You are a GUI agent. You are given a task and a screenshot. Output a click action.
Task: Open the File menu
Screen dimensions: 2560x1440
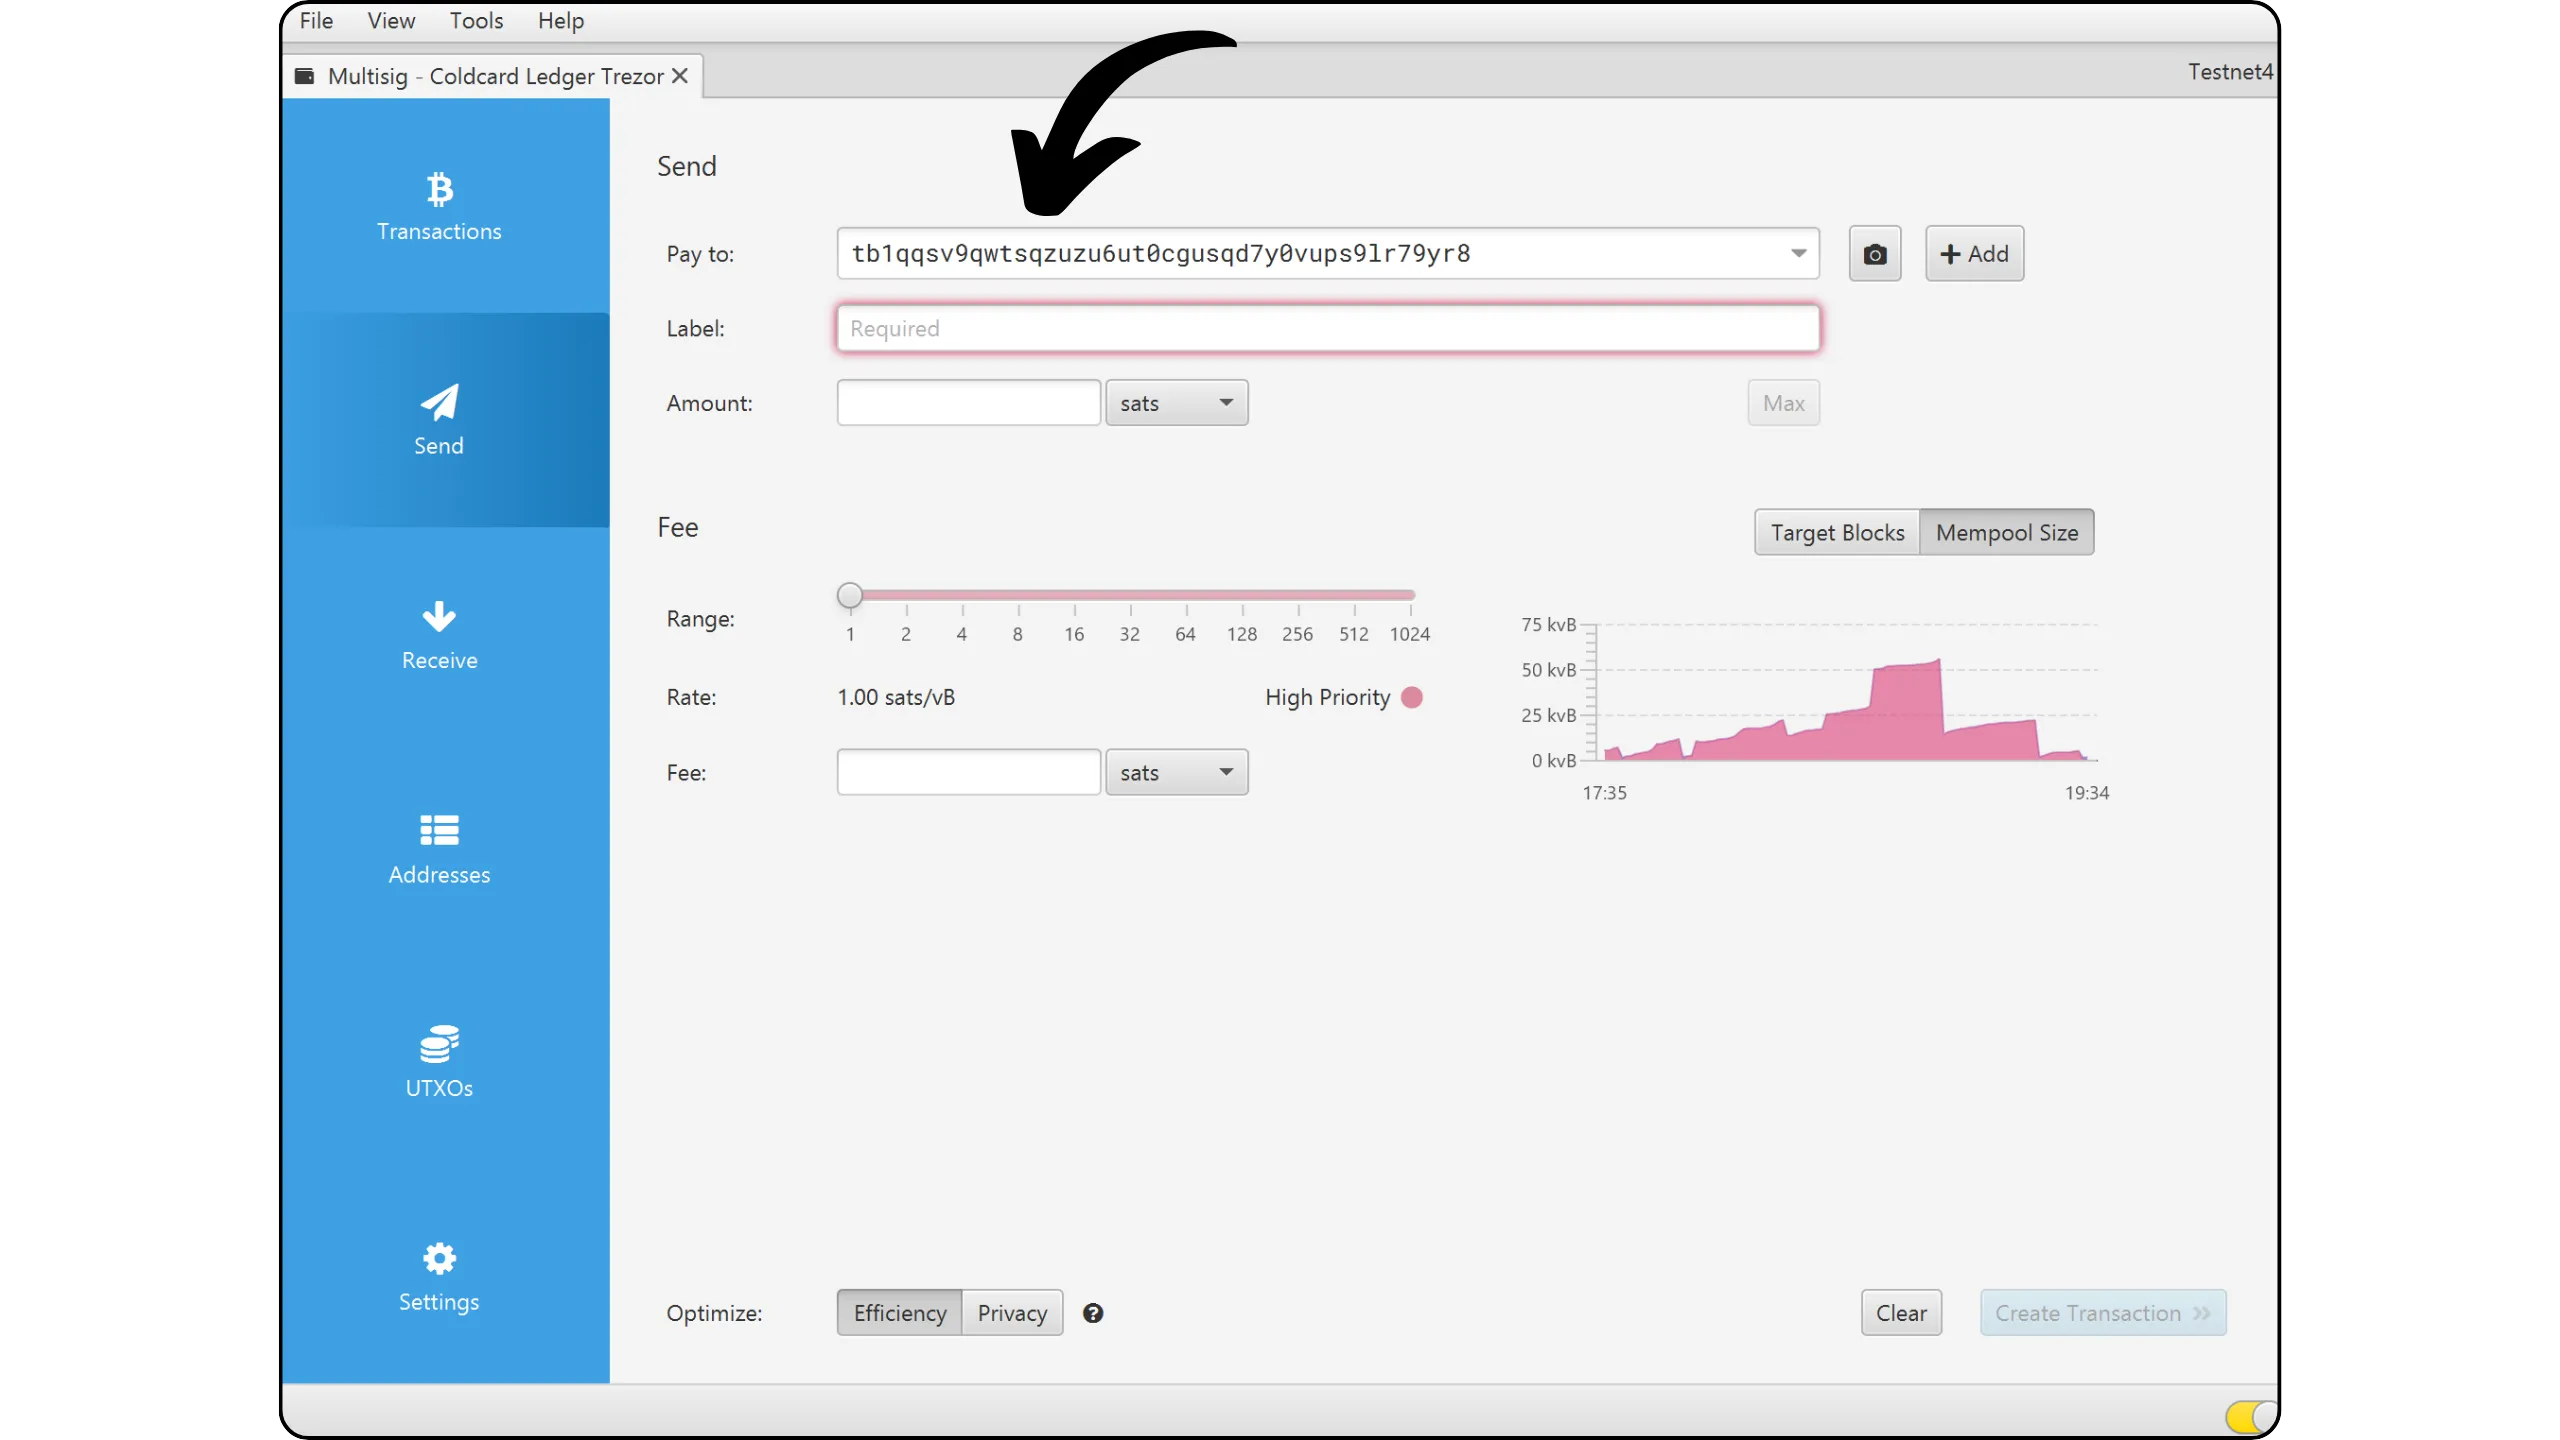[x=316, y=21]
